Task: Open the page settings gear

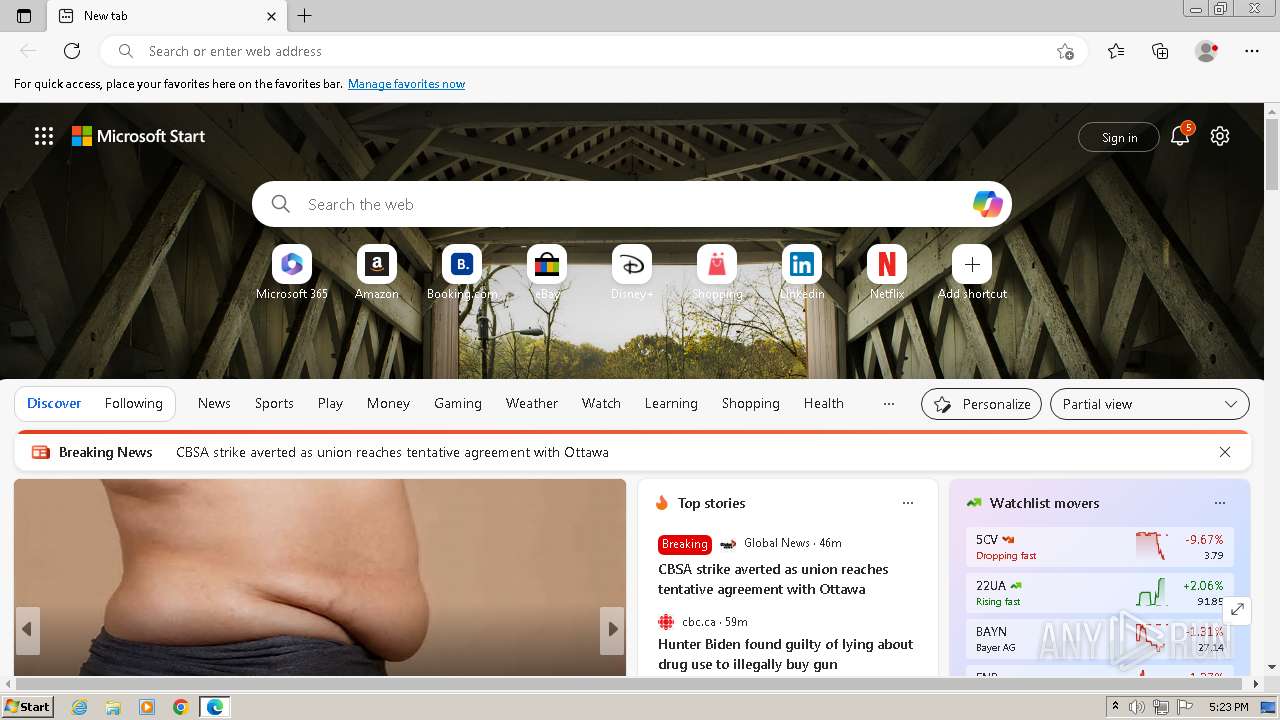Action: (x=1220, y=136)
